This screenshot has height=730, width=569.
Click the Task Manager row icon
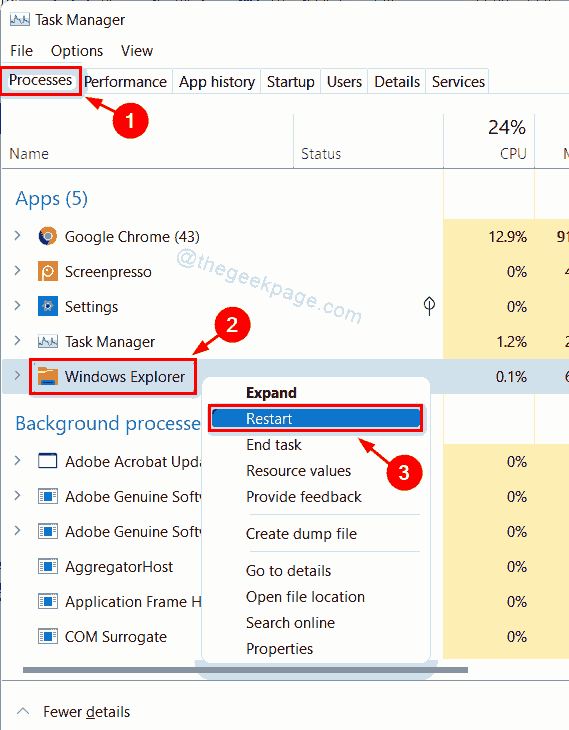pos(47,342)
